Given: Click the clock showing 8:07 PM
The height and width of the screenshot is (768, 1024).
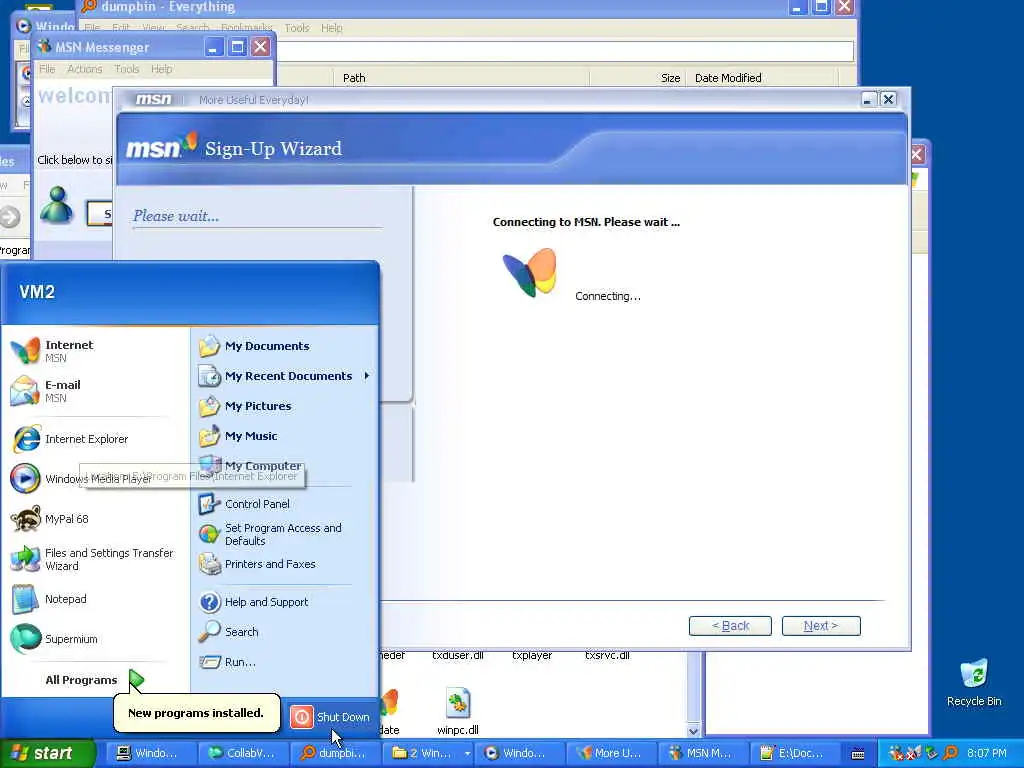Looking at the screenshot, I should pos(987,753).
